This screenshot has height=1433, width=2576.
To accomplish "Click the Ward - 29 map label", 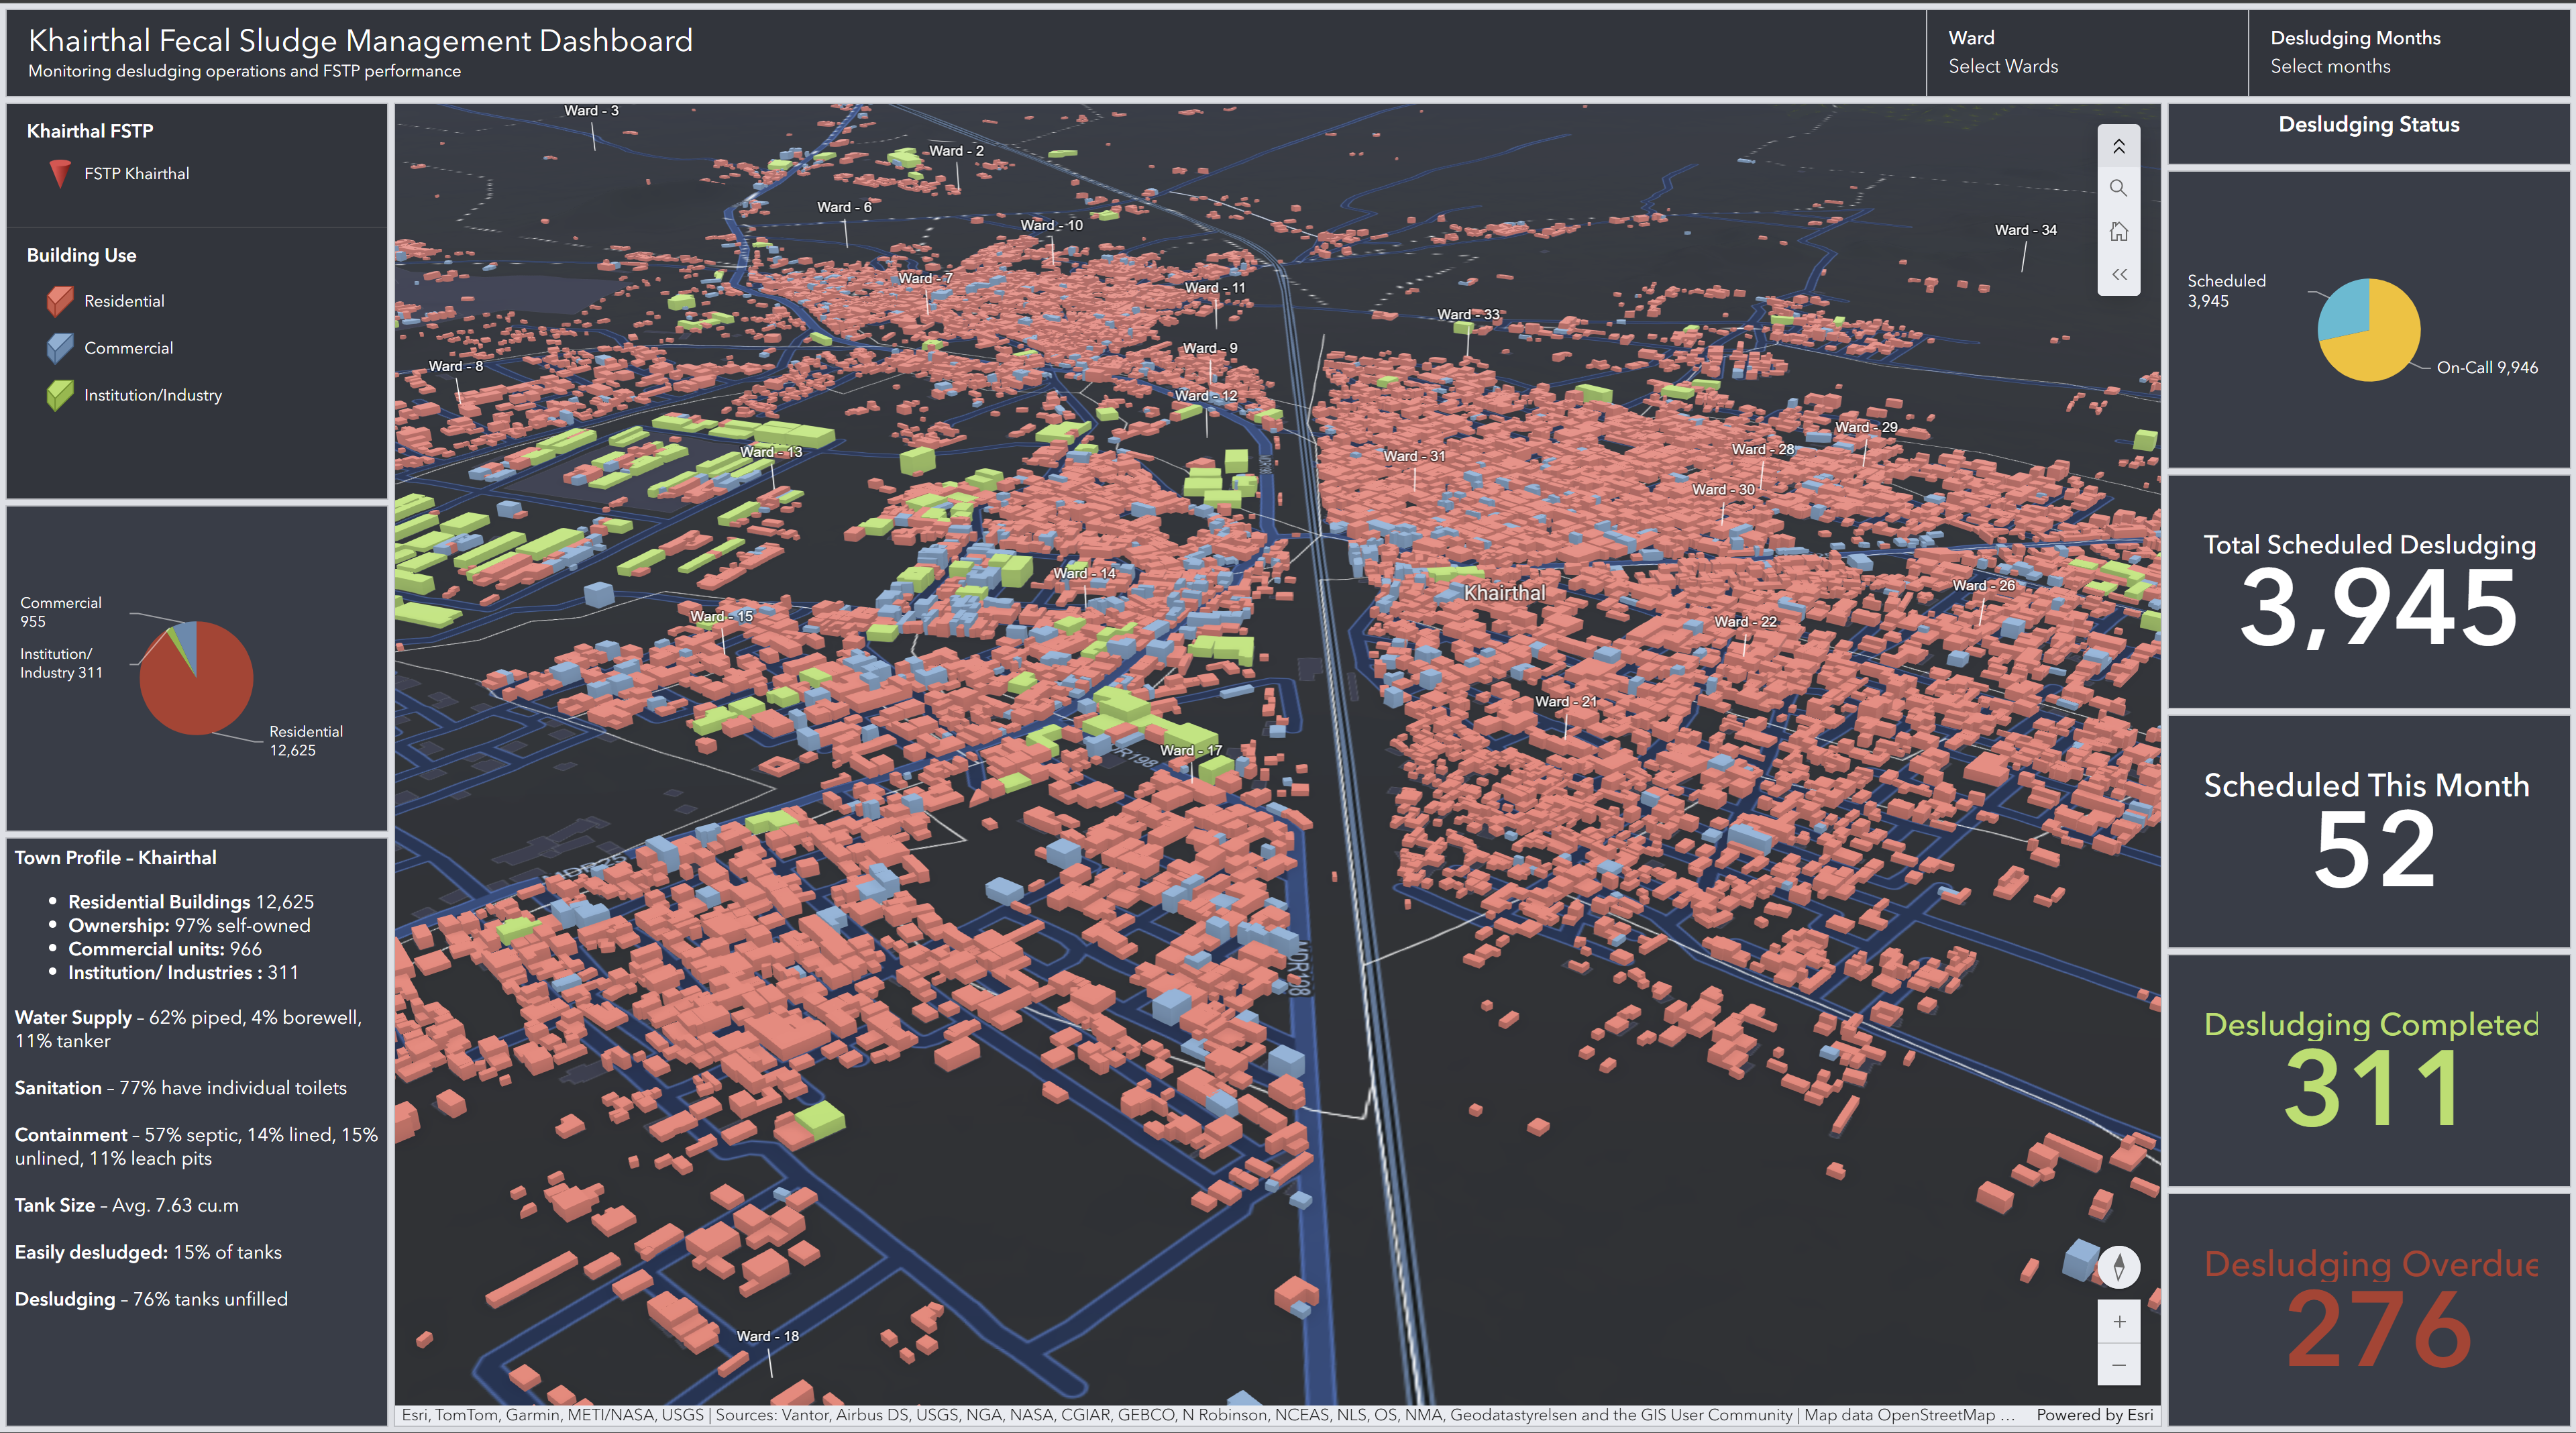I will pyautogui.click(x=1866, y=427).
